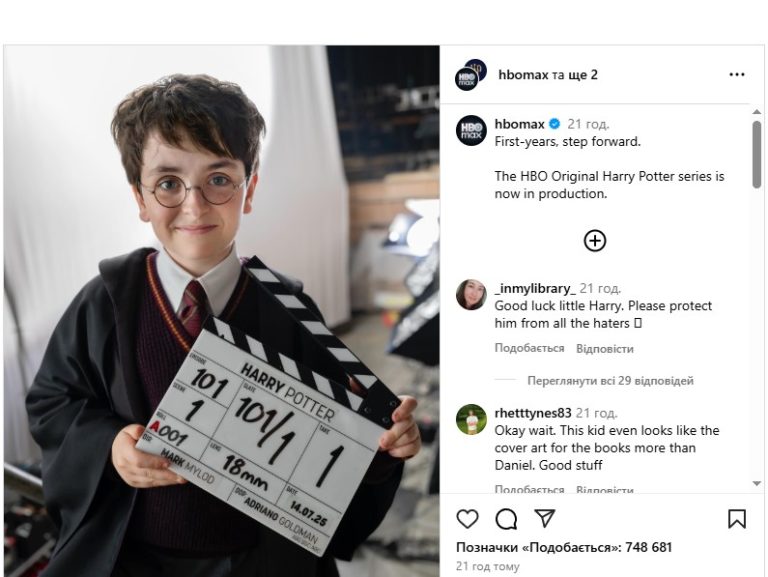Open _inmylibrary_ profile from username

(x=535, y=288)
